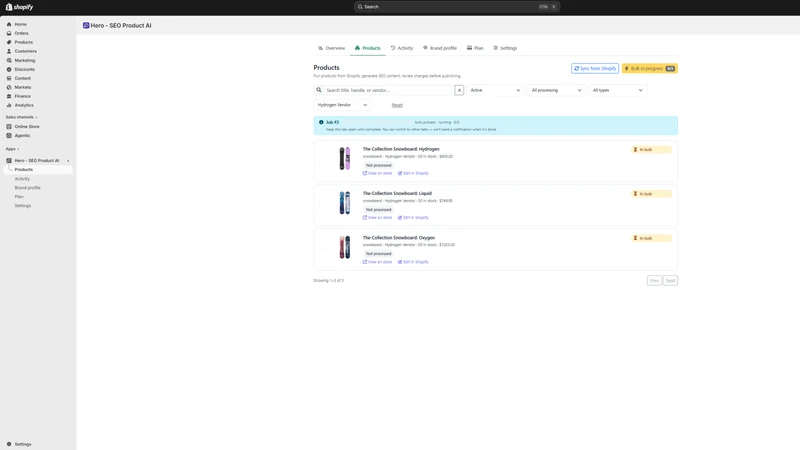Open Home from the sidebar

click(20, 24)
